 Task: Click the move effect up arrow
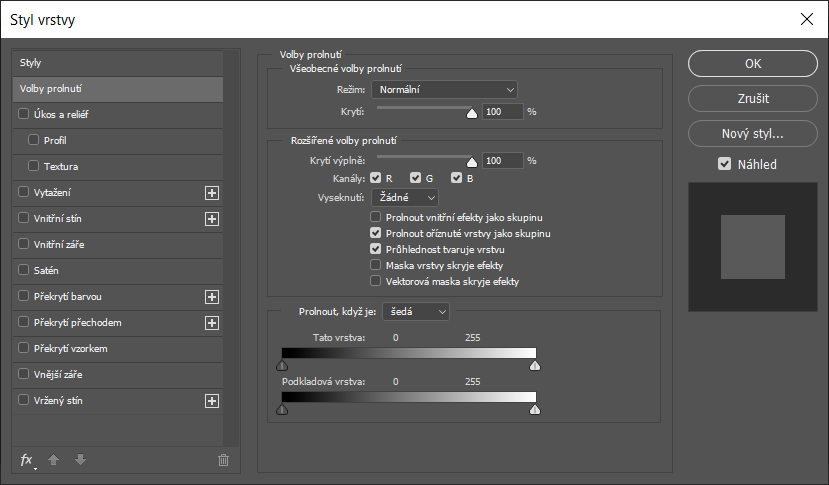[x=55, y=460]
